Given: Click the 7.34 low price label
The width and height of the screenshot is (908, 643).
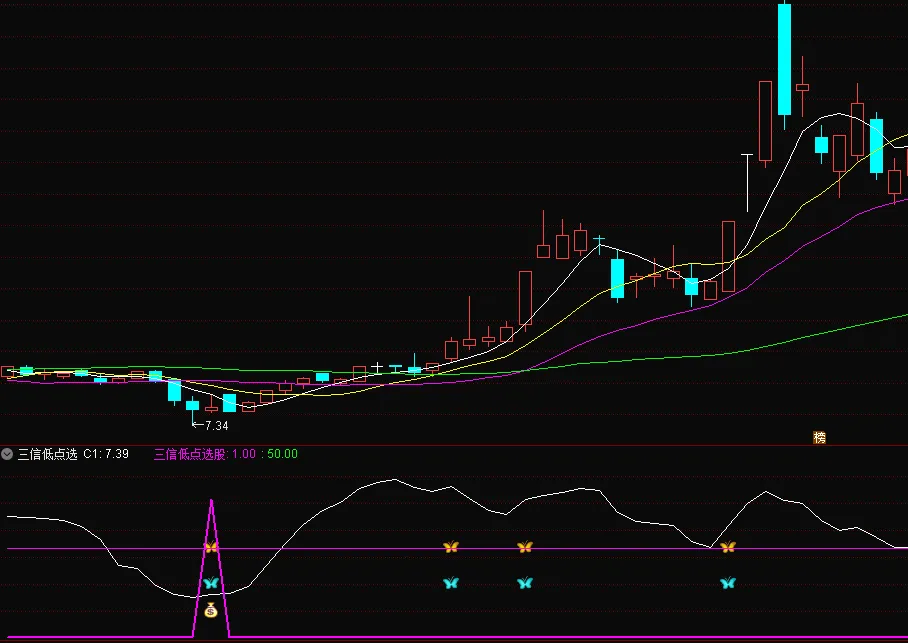Looking at the screenshot, I should pyautogui.click(x=217, y=426).
